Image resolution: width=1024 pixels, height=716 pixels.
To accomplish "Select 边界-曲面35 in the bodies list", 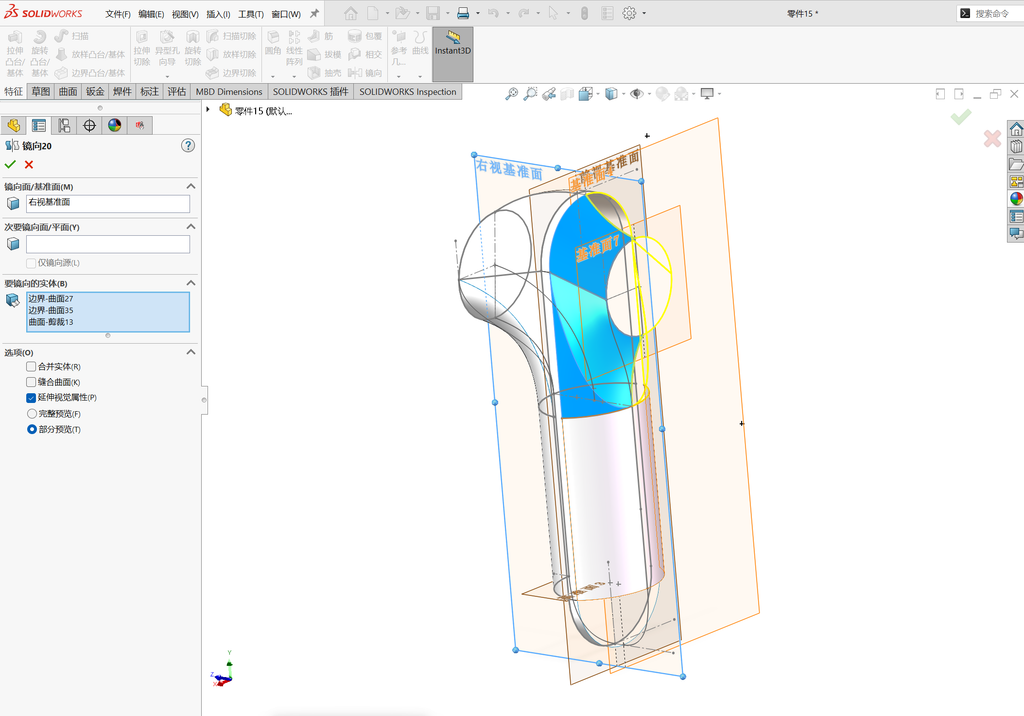I will click(50, 310).
